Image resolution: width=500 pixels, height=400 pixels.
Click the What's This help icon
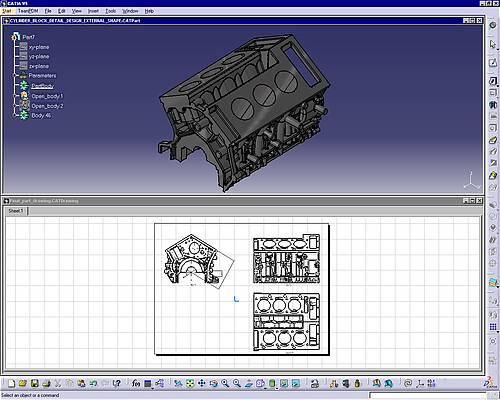pyautogui.click(x=116, y=384)
